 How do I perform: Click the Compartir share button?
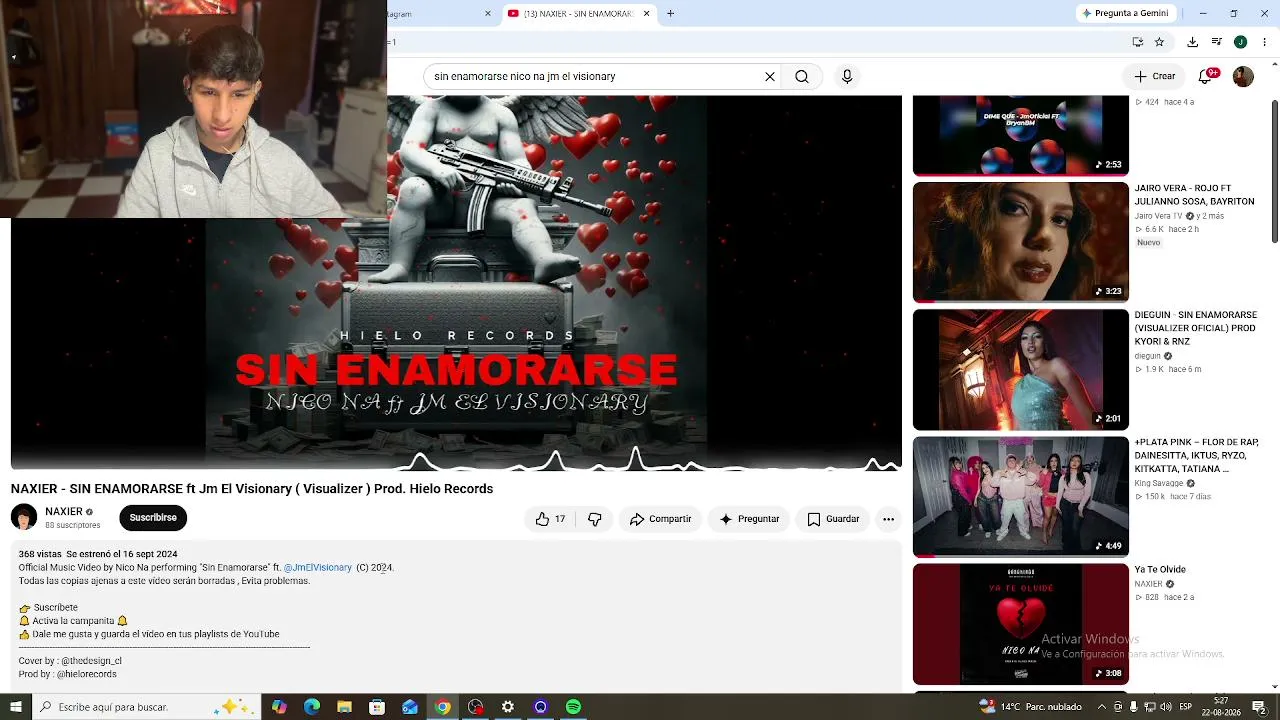pyautogui.click(x=660, y=519)
